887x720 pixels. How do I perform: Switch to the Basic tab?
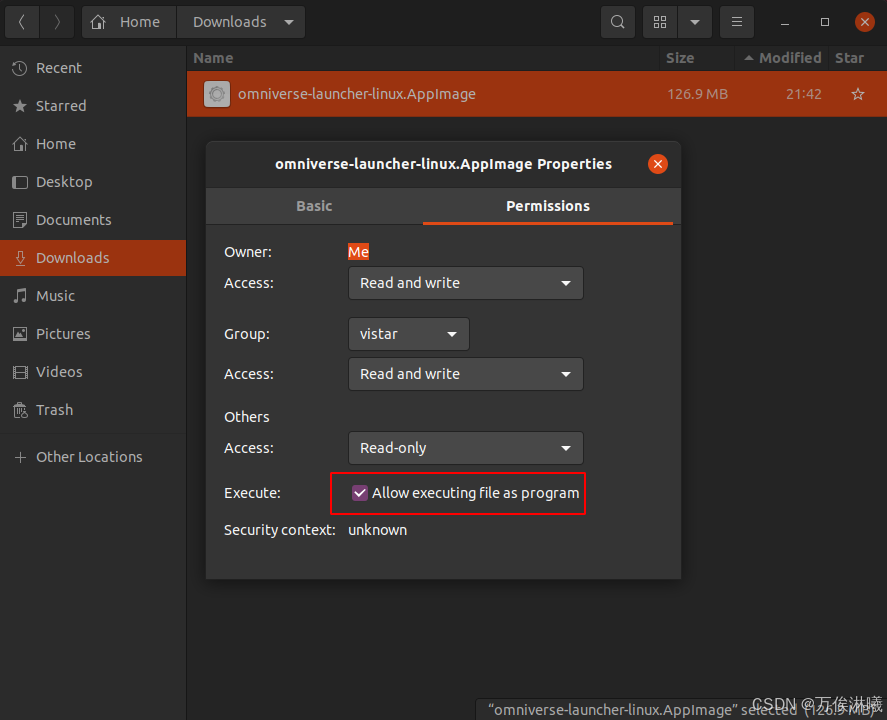[x=314, y=206]
